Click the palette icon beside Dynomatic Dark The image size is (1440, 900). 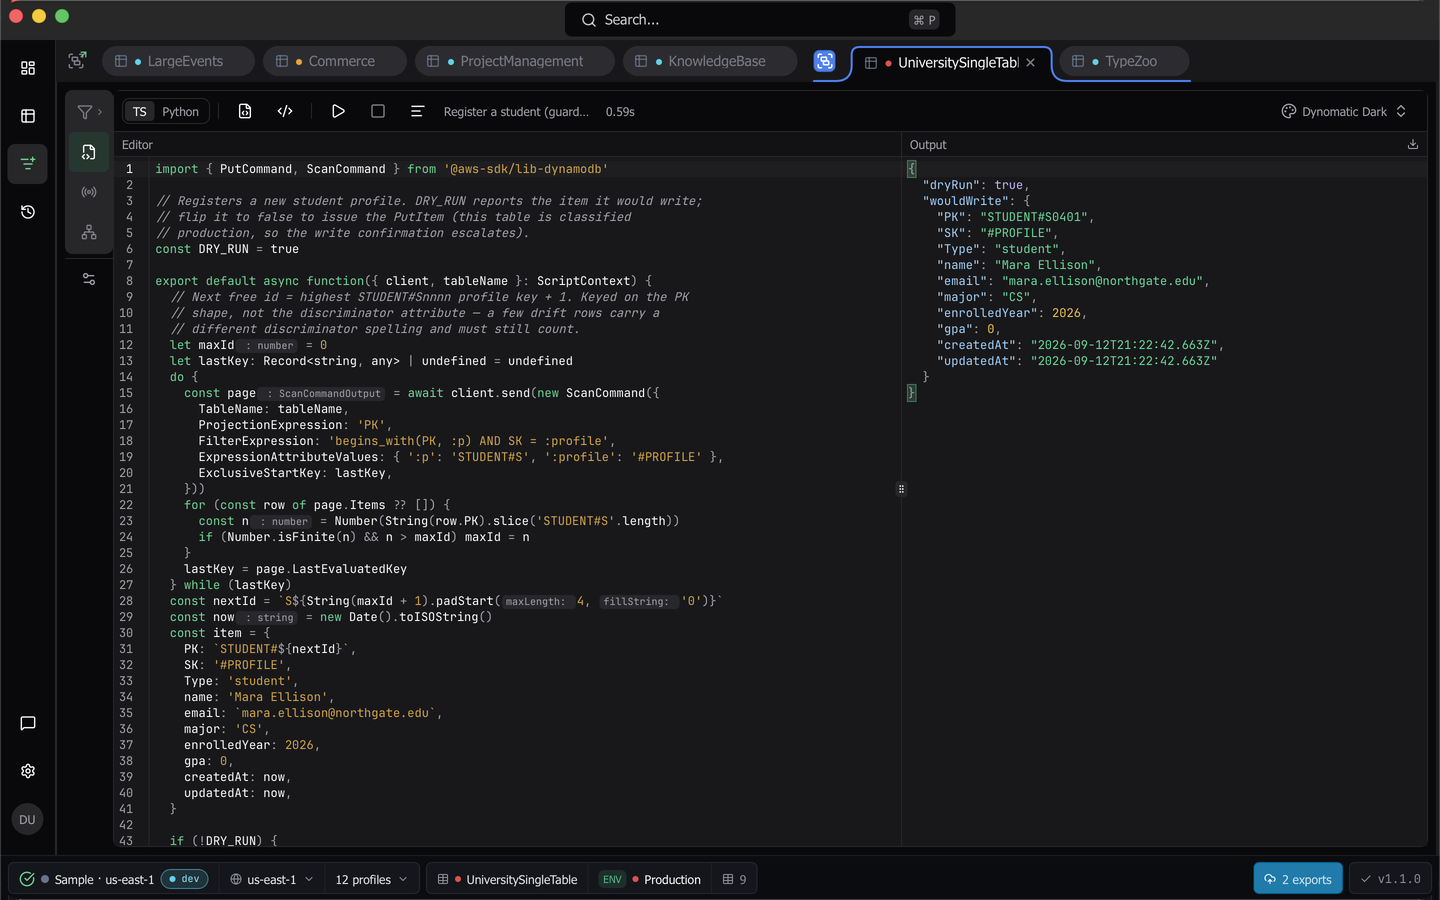(1289, 111)
